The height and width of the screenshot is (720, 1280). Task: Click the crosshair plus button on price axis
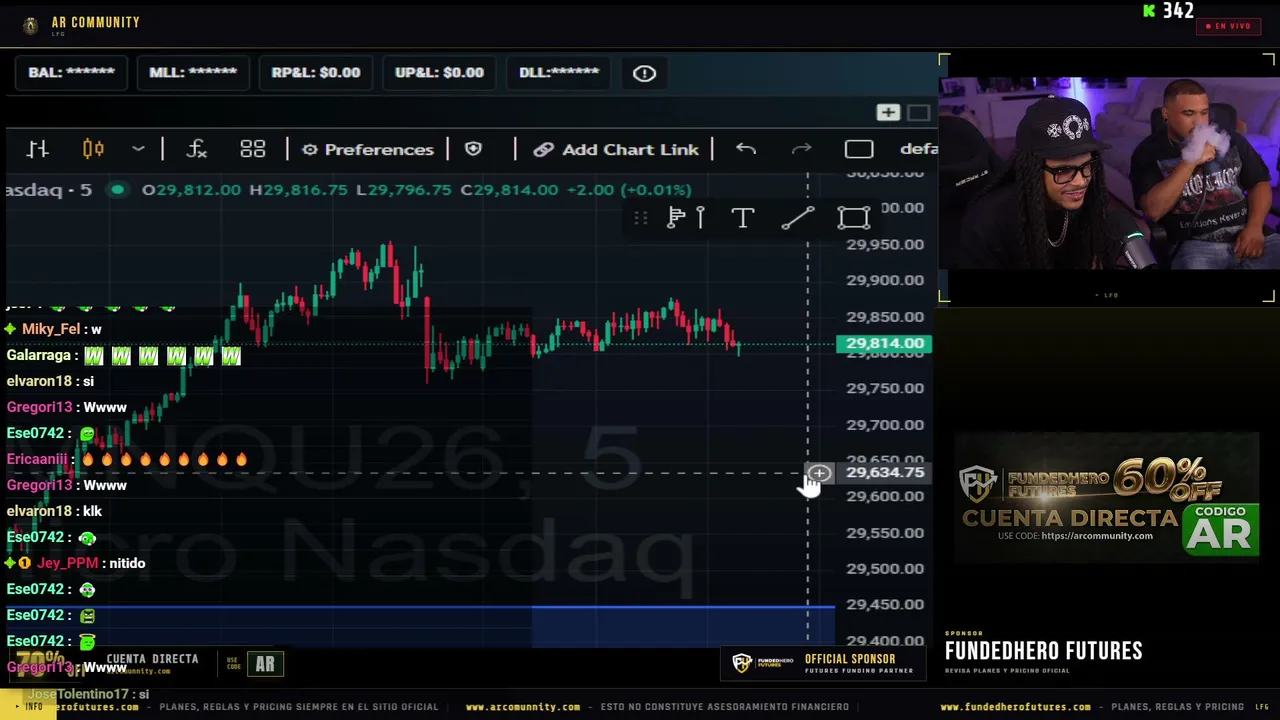tap(819, 473)
